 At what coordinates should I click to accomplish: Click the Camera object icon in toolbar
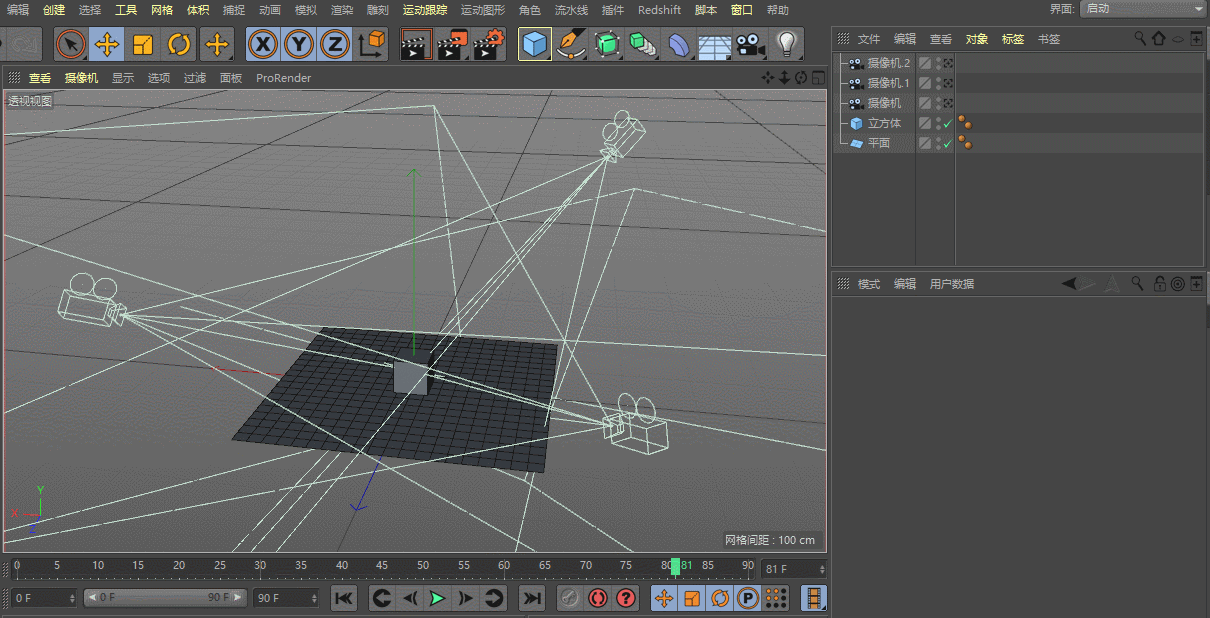(x=749, y=44)
